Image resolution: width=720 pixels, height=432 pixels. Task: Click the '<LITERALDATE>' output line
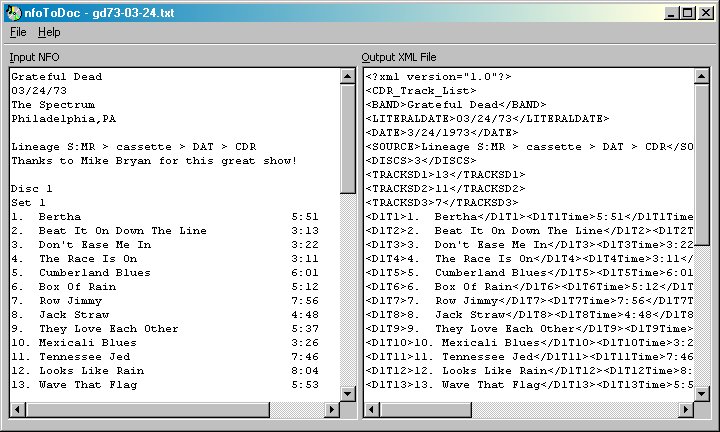487,118
